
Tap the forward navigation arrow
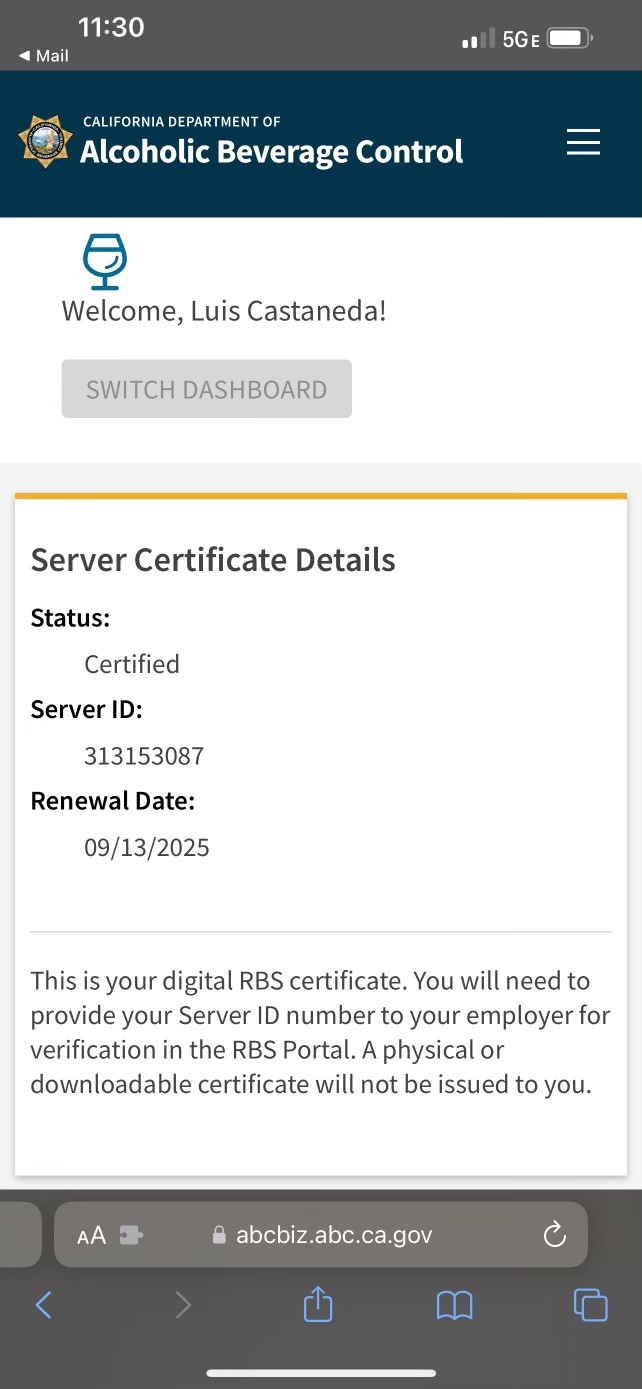[182, 1304]
